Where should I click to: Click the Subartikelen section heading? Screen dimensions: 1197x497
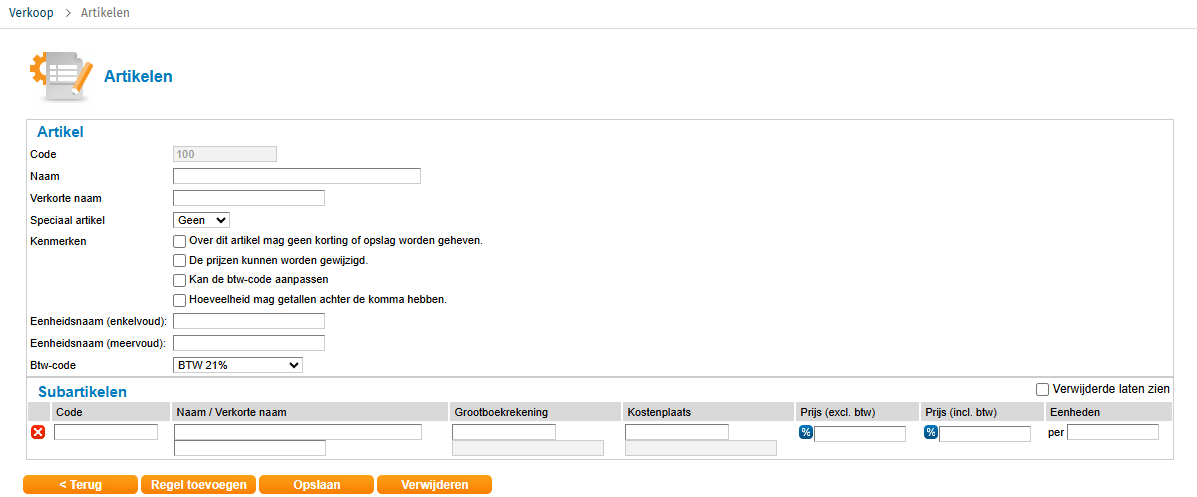coord(82,392)
